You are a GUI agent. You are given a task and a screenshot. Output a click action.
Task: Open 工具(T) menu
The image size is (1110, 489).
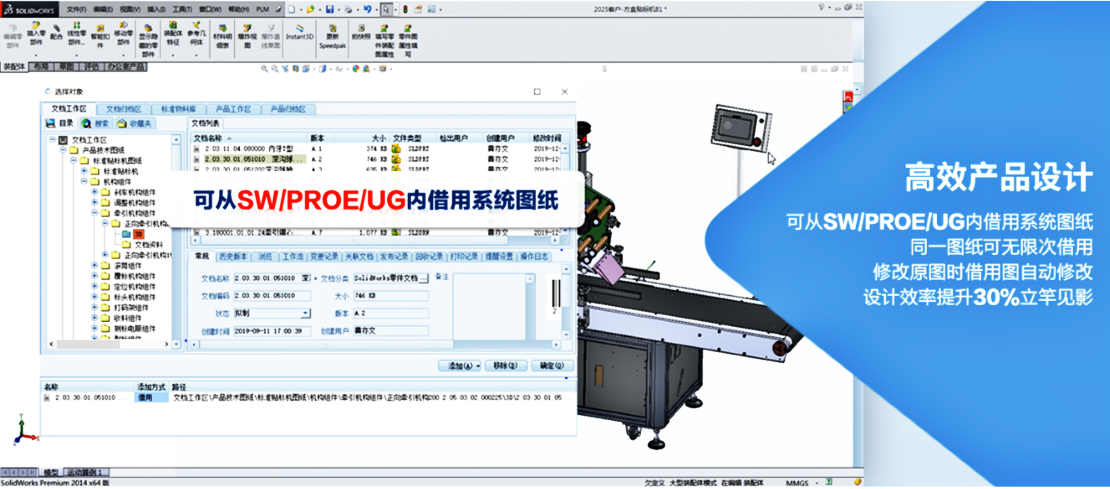coord(182,10)
